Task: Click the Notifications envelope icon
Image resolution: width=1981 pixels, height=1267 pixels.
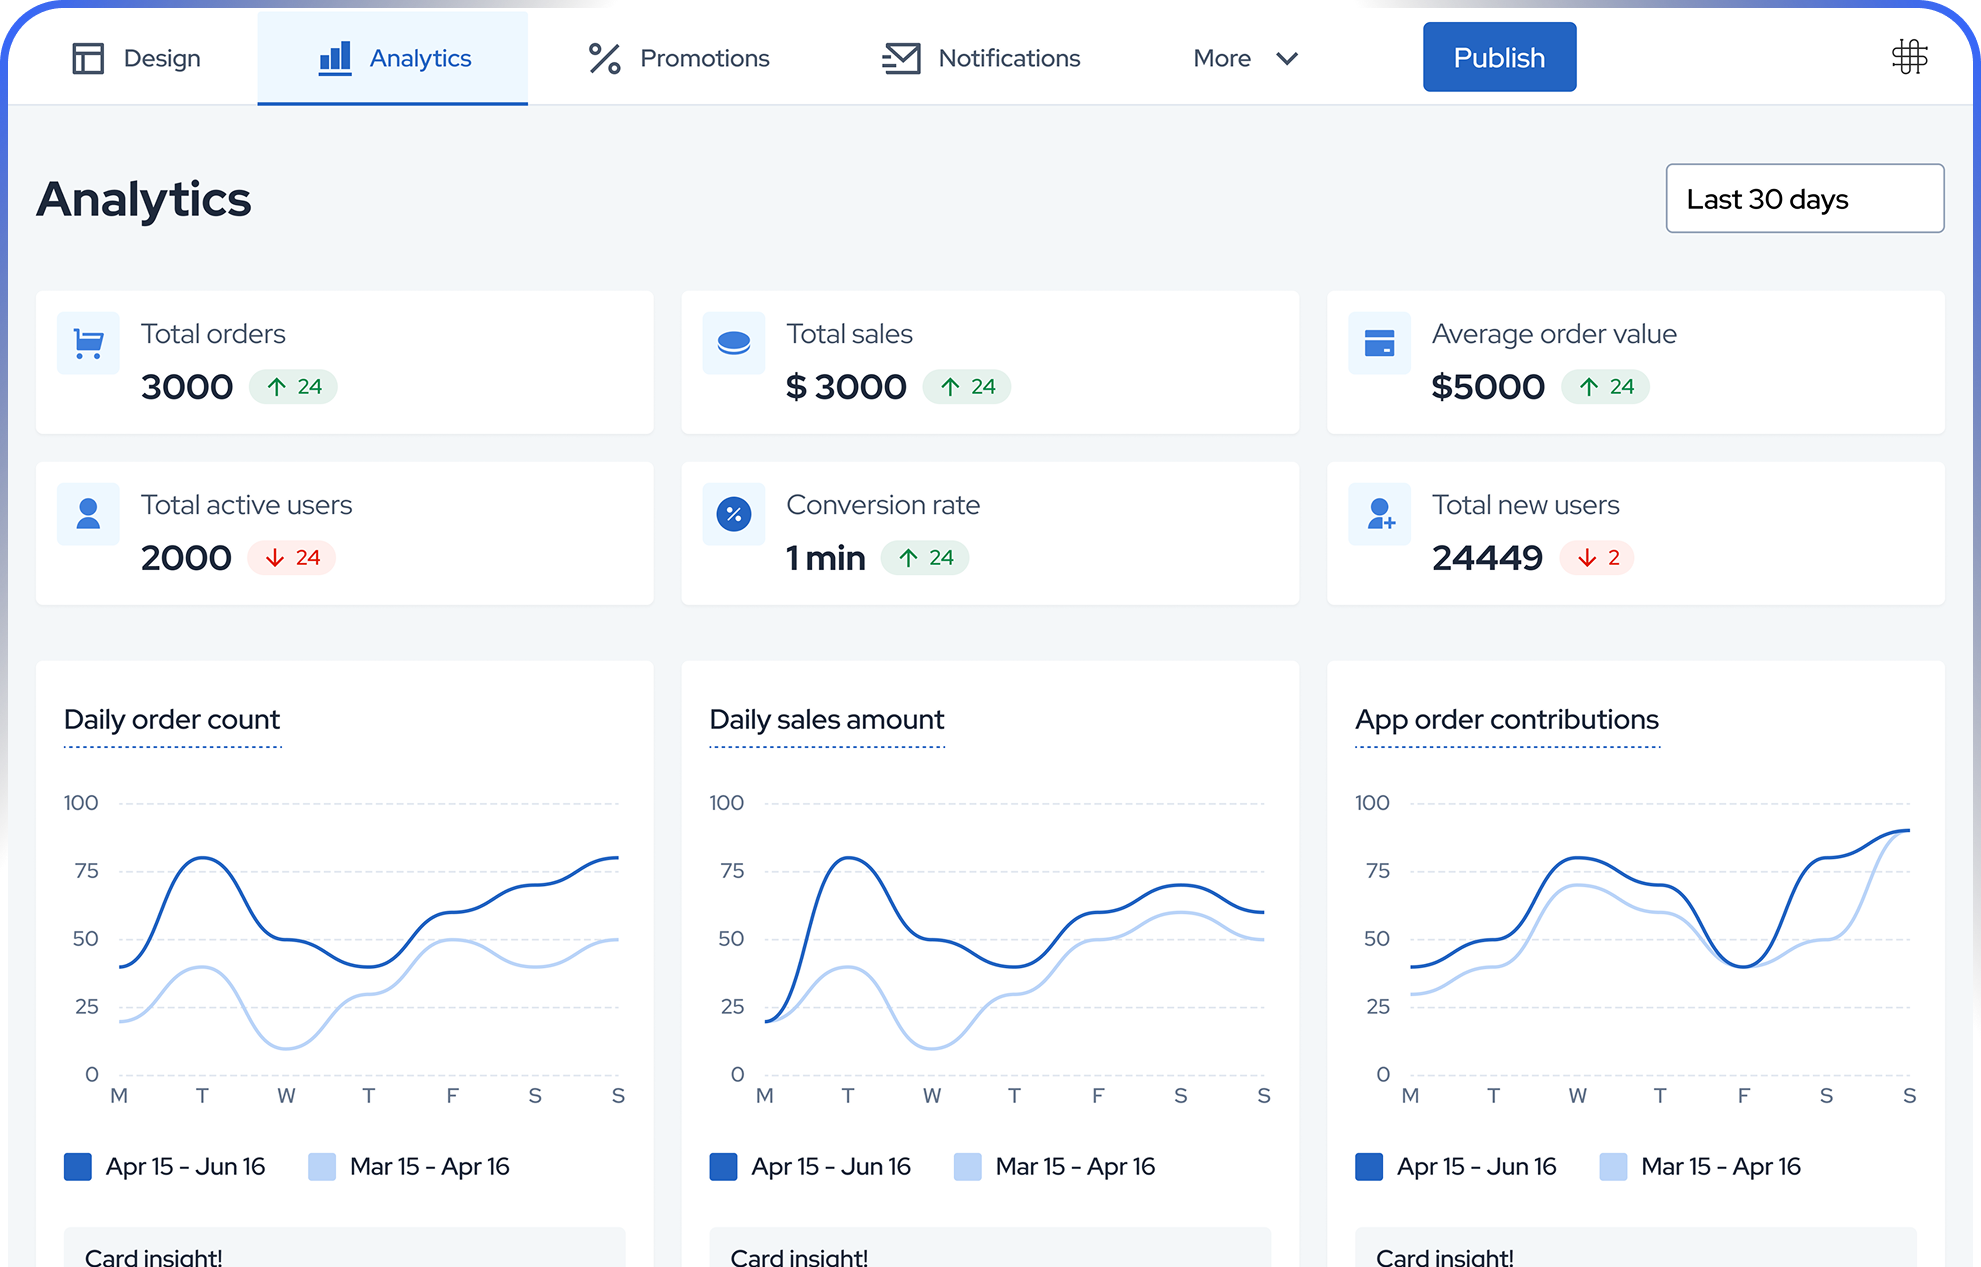Action: tap(901, 58)
